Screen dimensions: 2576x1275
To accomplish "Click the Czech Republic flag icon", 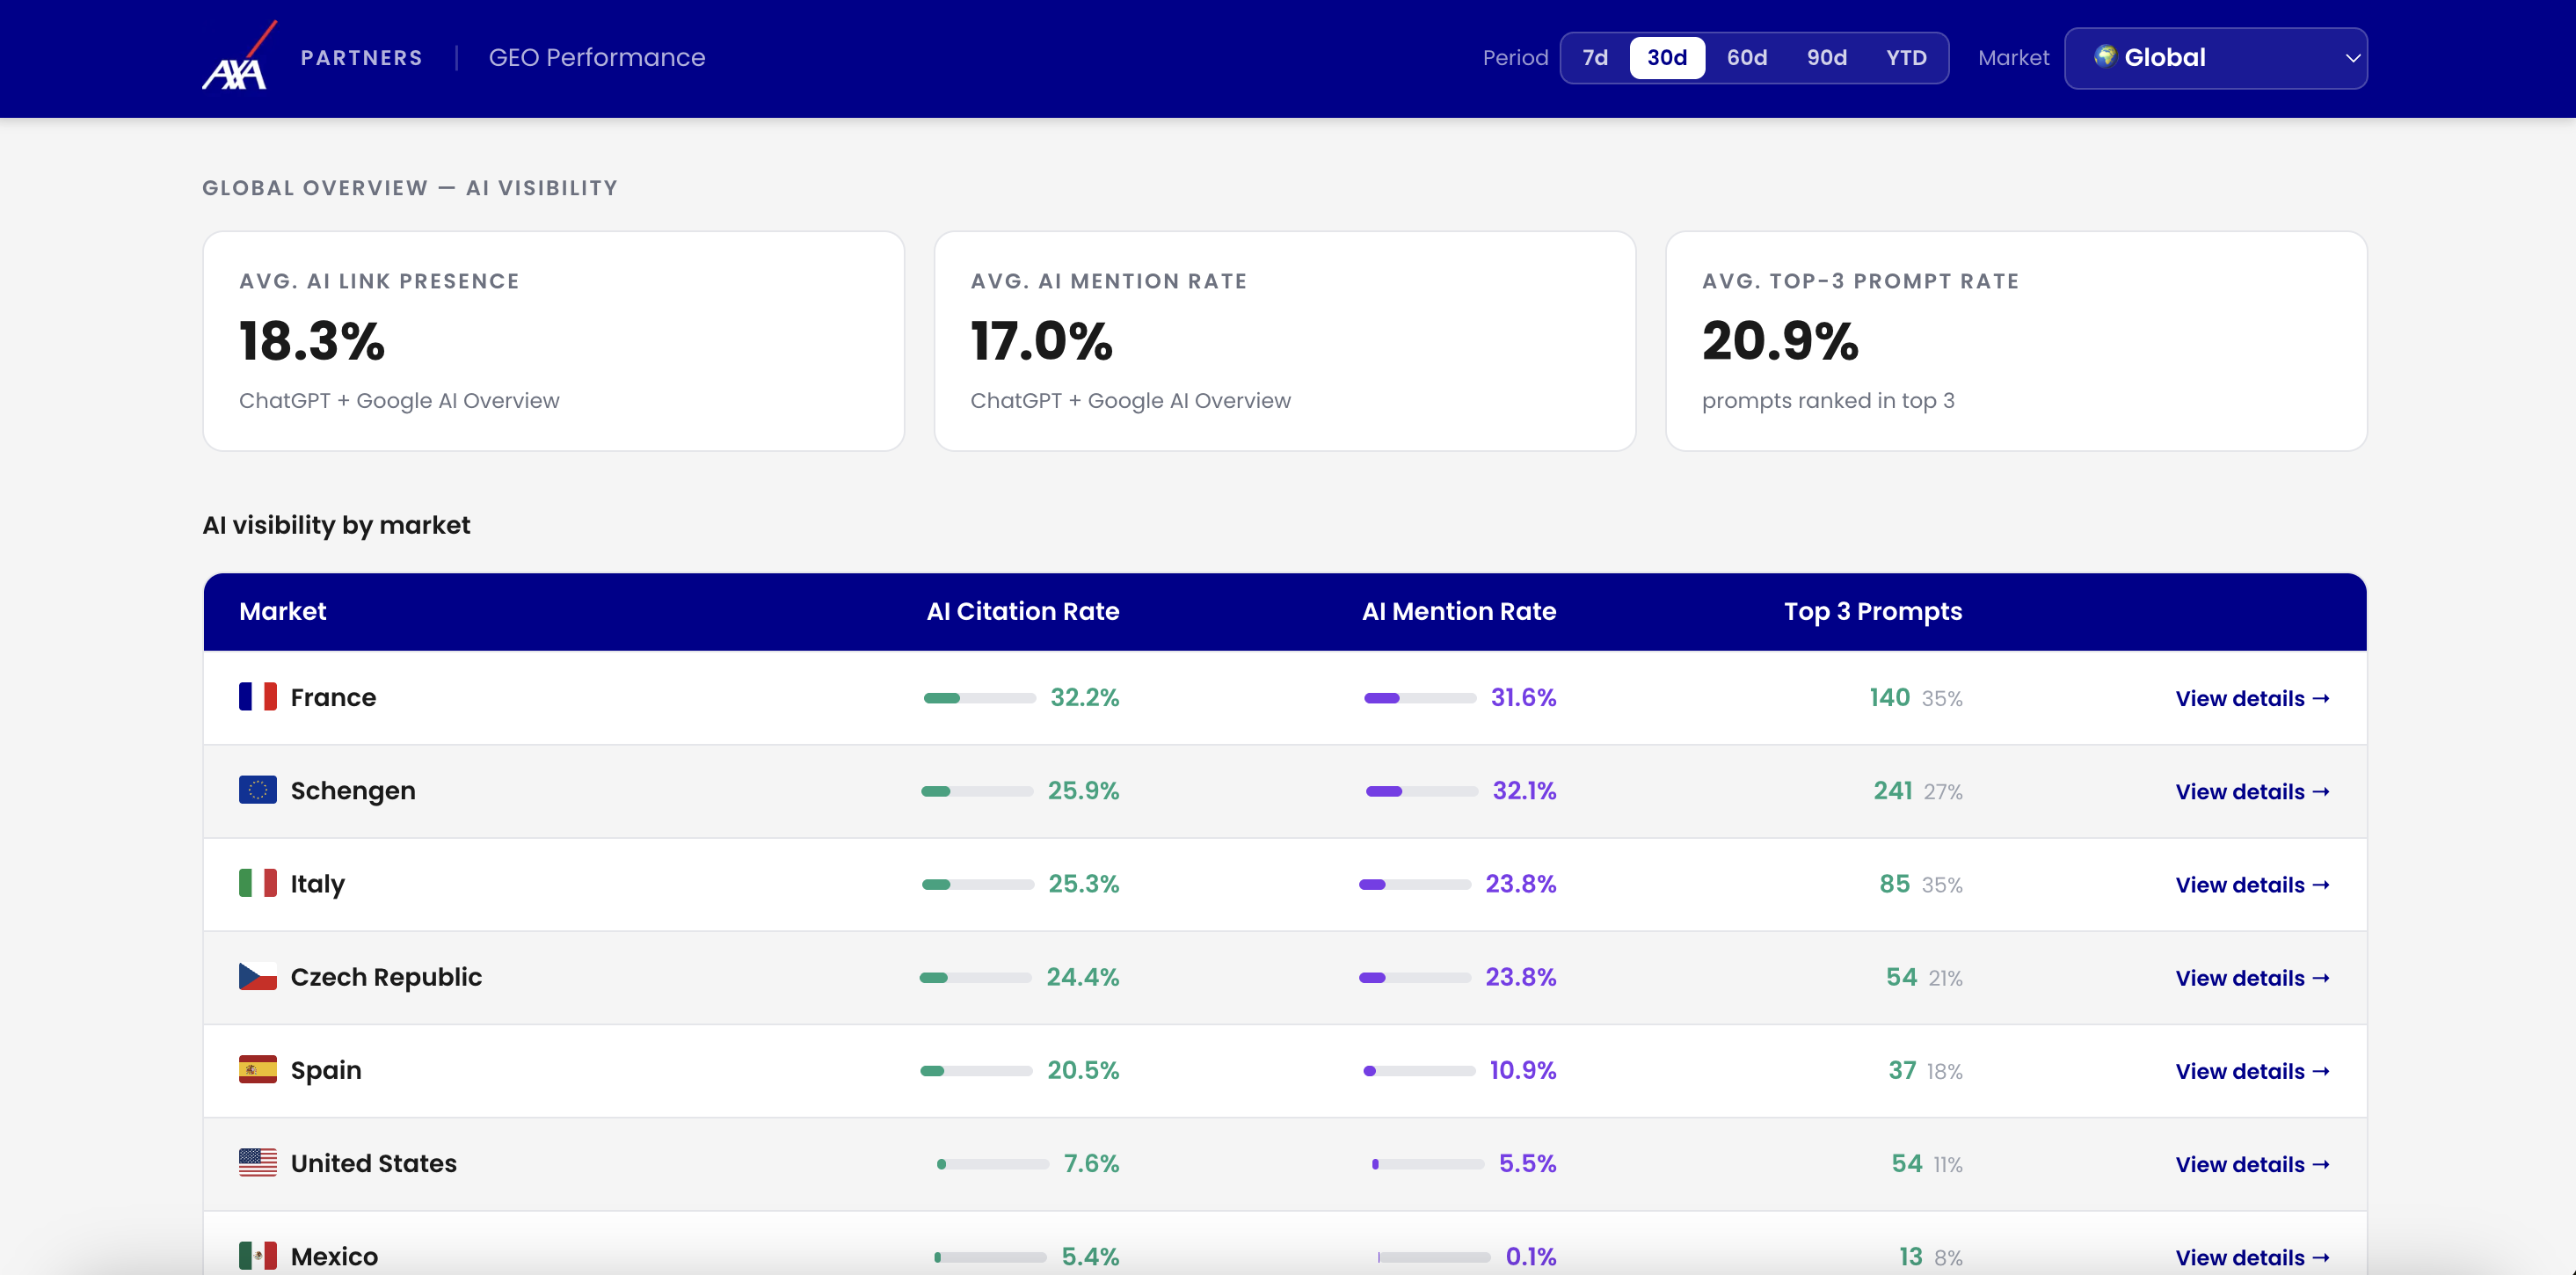I will 258,976.
